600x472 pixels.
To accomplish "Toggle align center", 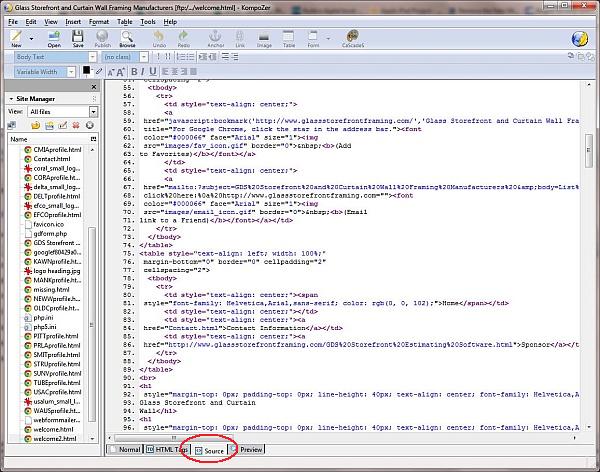I will coord(175,72).
